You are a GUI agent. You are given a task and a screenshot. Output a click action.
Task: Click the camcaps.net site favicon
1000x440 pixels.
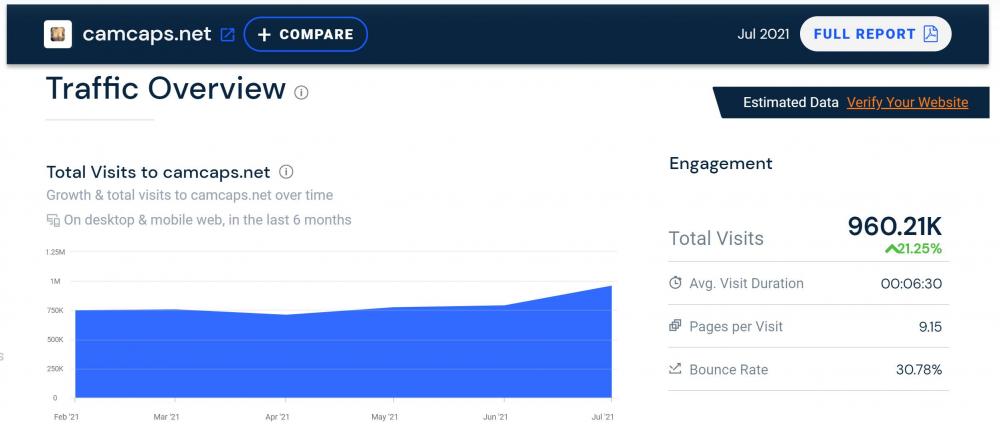tap(58, 34)
